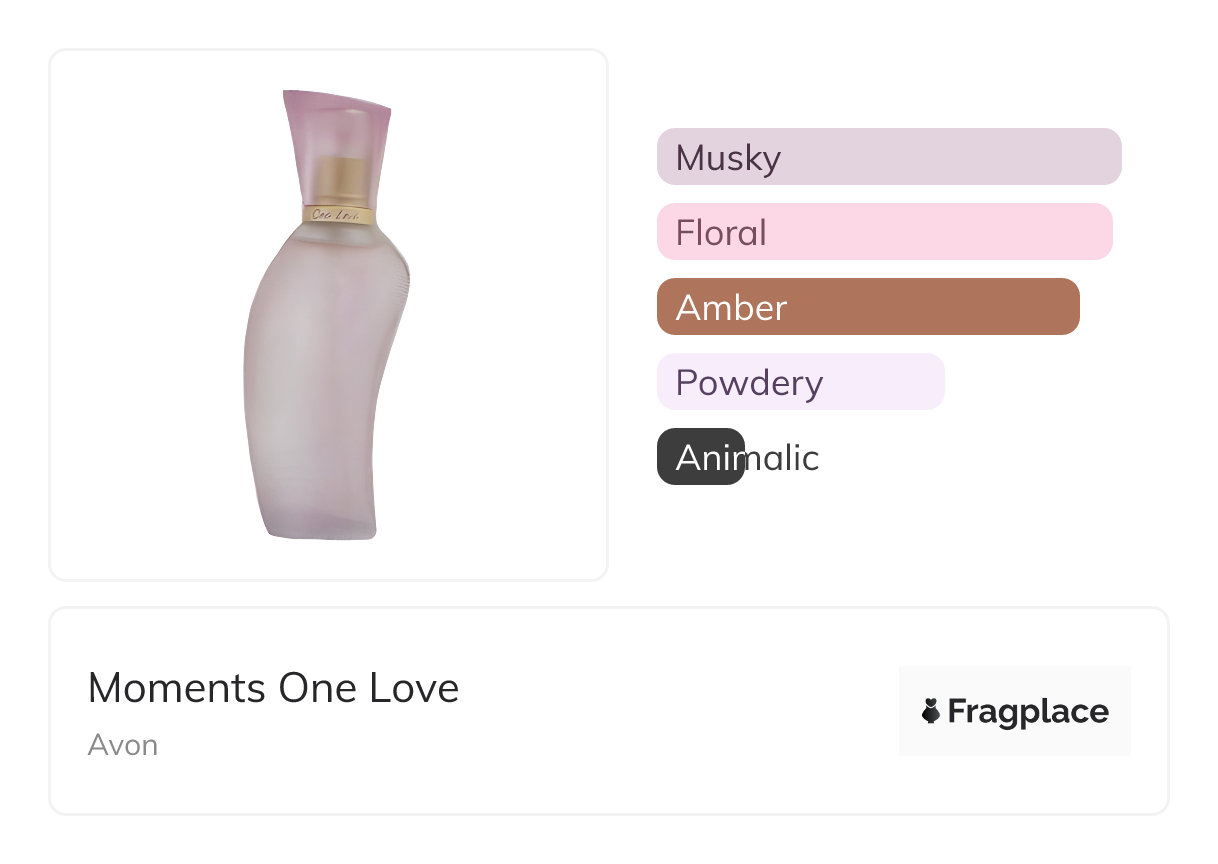Screen dimensions: 1218x864
Task: Click the white "Amber" label text
Action: [x=731, y=308]
